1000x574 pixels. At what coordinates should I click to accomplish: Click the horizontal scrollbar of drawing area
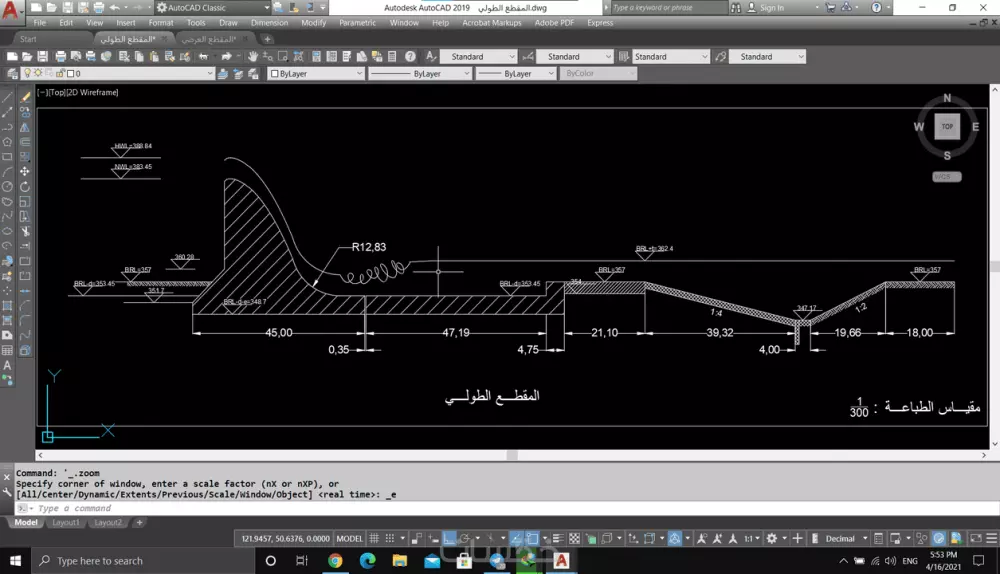pyautogui.click(x=512, y=455)
